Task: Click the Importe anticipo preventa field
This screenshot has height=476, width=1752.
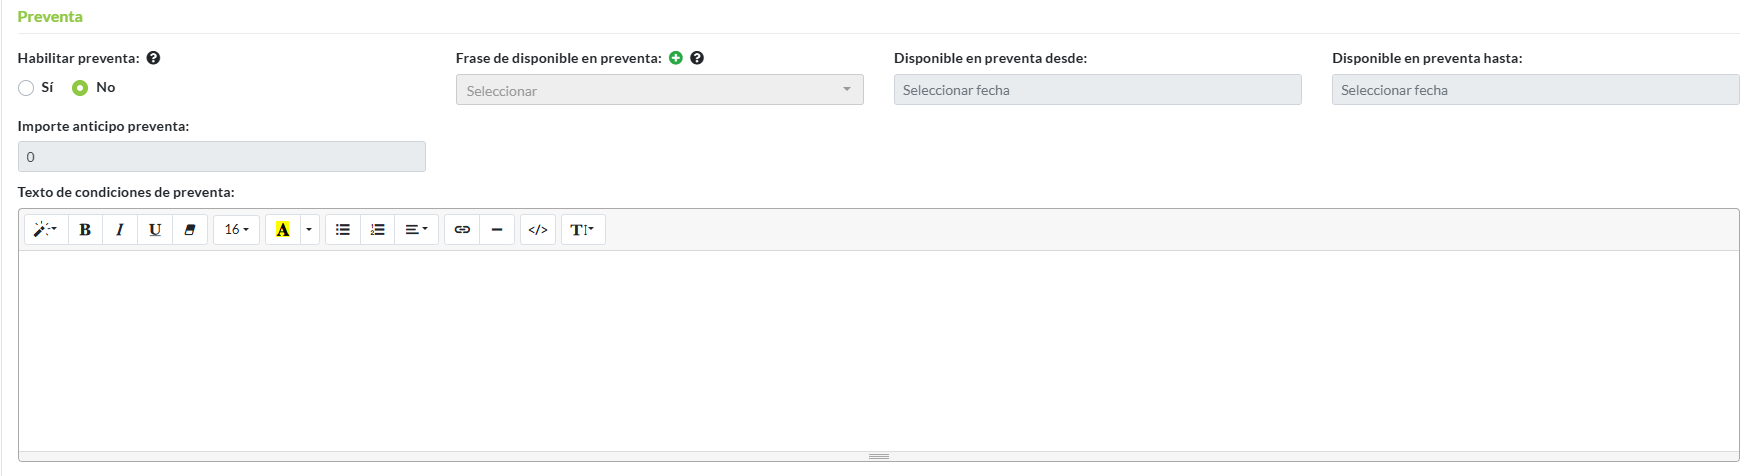Action: 222,157
